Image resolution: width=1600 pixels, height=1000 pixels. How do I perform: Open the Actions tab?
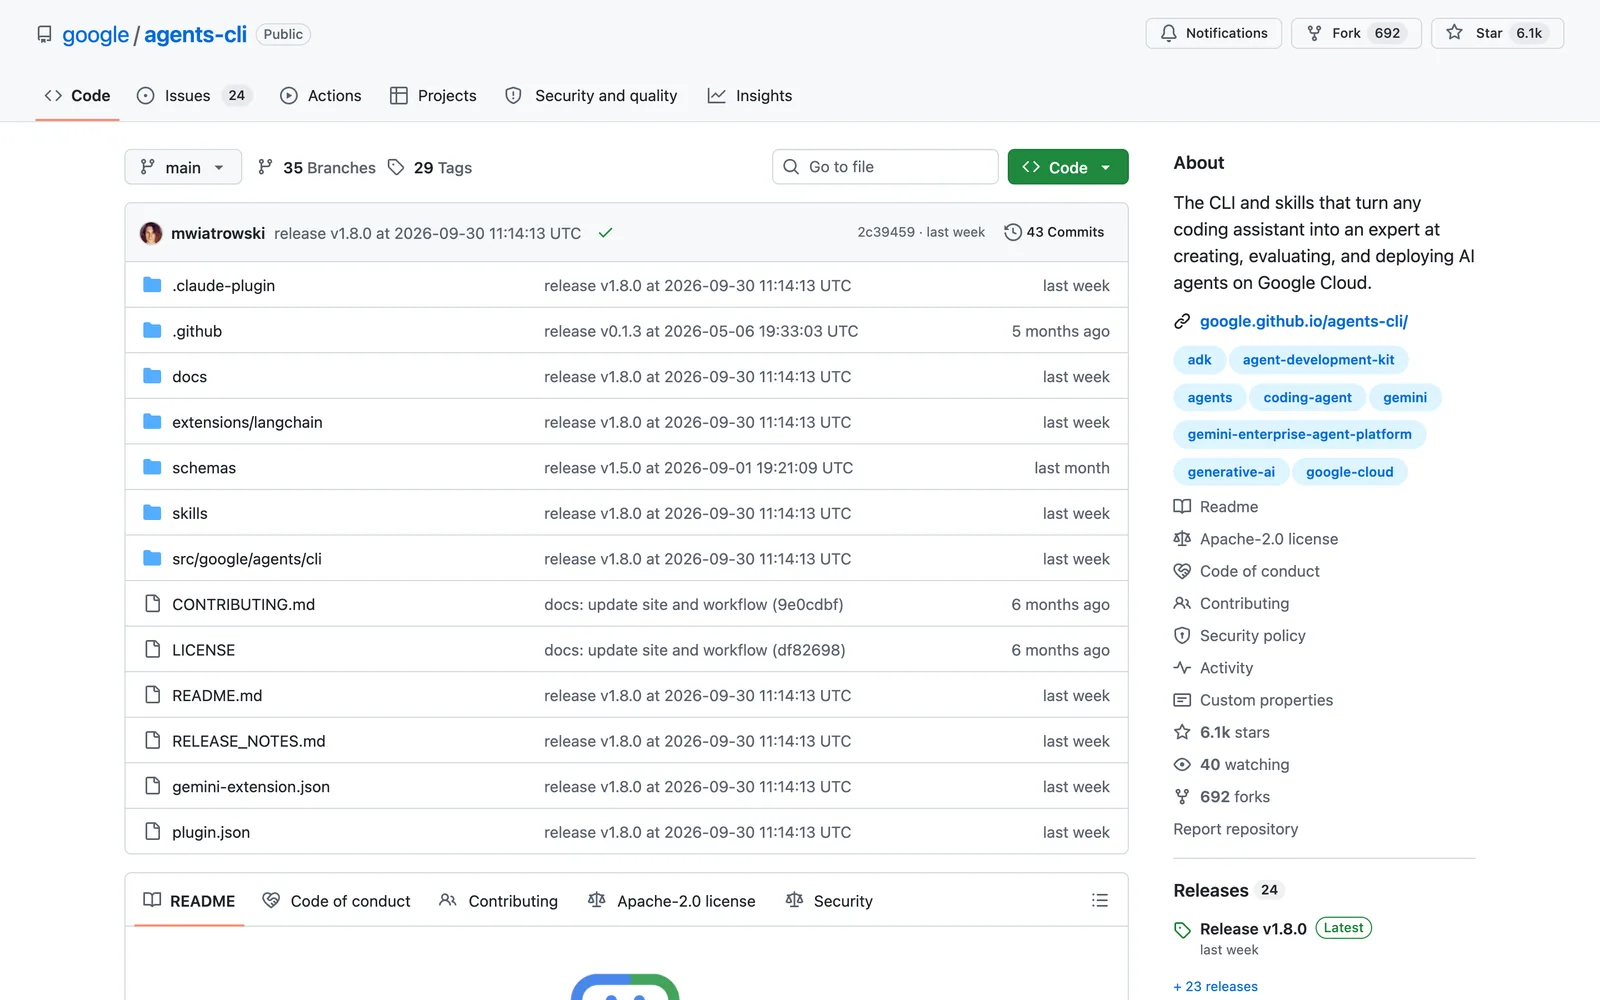320,96
